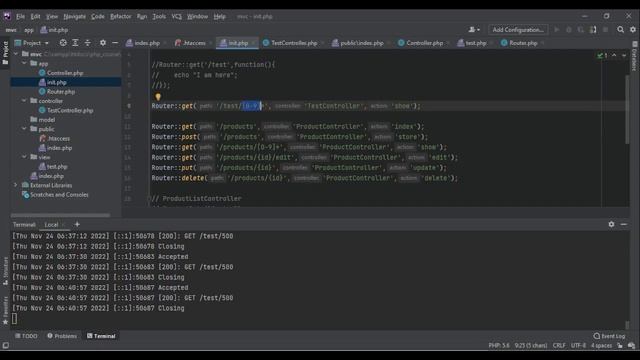
Task: Click 4 spaces indent status
Action: tap(601, 345)
